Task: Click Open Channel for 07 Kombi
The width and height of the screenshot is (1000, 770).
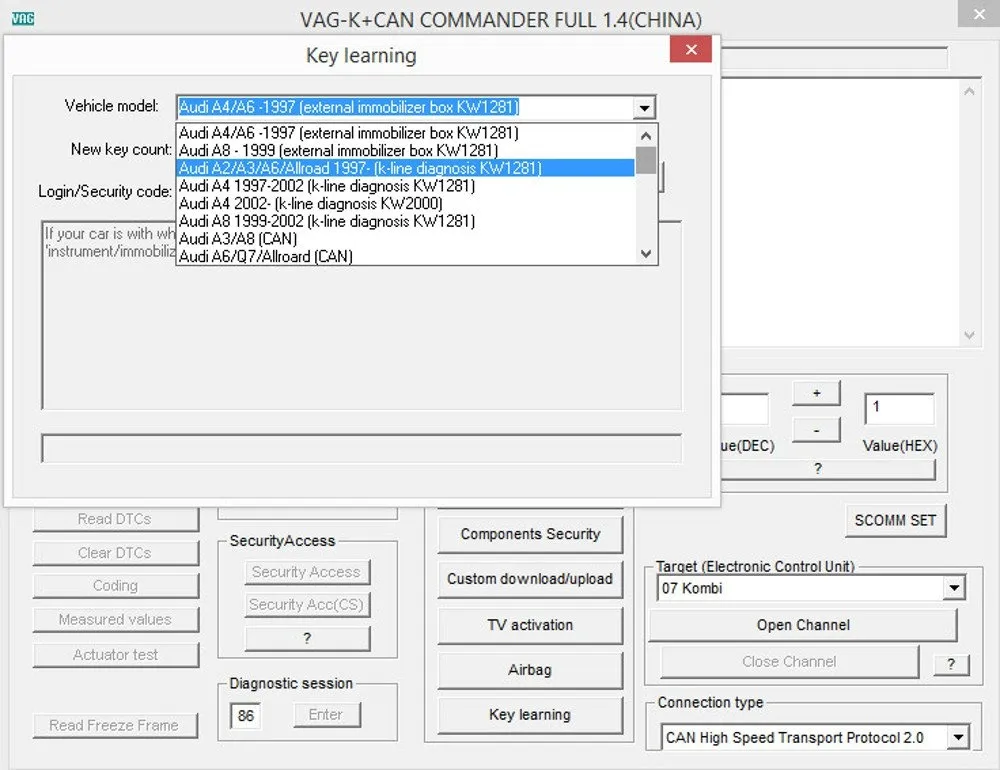Action: coord(803,625)
